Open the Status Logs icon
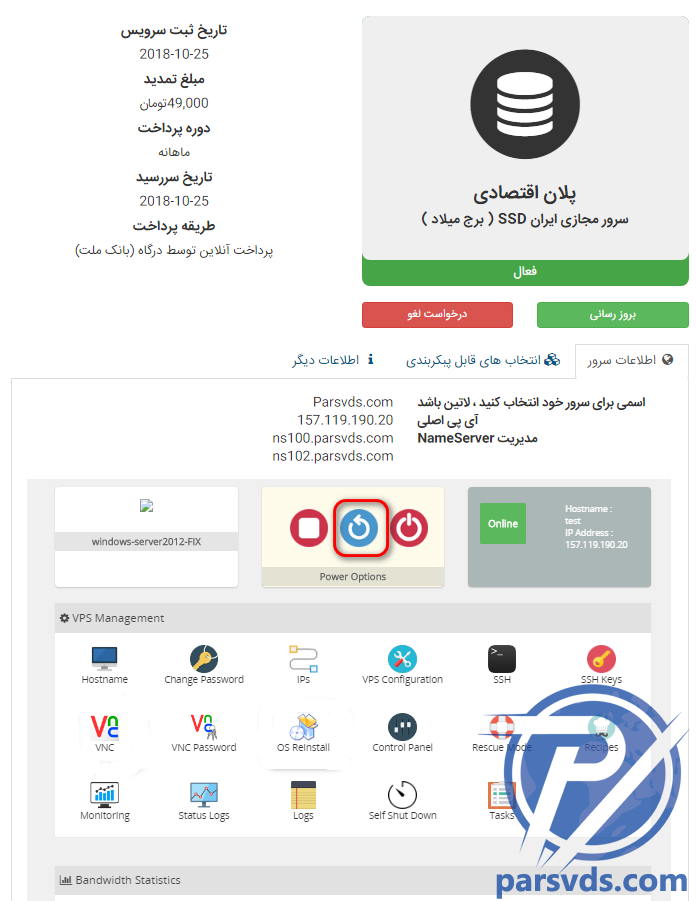The width and height of the screenshot is (698, 901). 204,795
